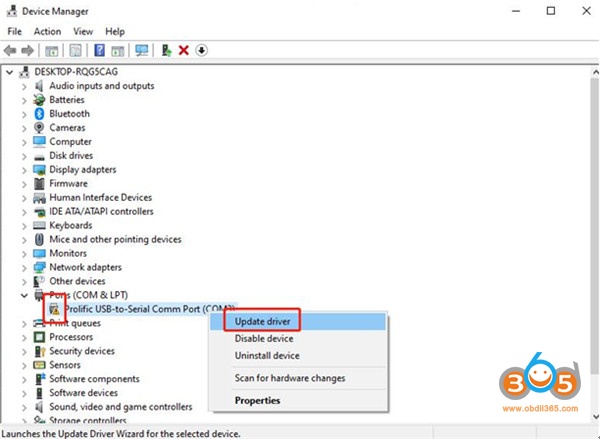Expand the Audio inputs and outputs node
Screen dimensions: 600x439
tap(25, 86)
